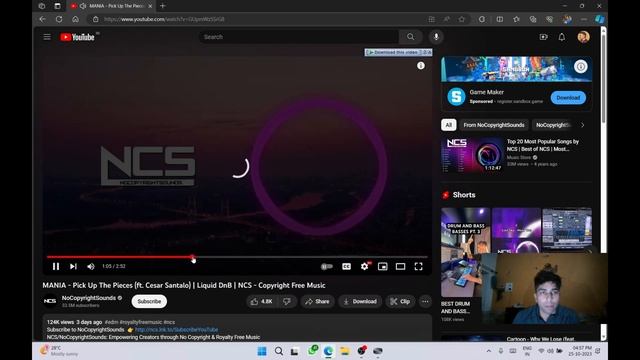Viewport: 640px width, 360px height.
Task: Go back in the browser
Action: 42,19
